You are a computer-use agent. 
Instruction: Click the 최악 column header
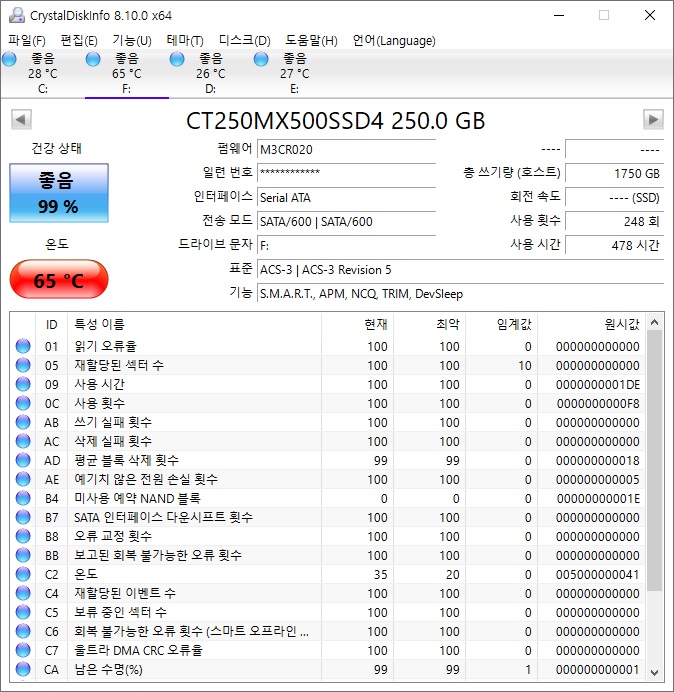[429, 325]
